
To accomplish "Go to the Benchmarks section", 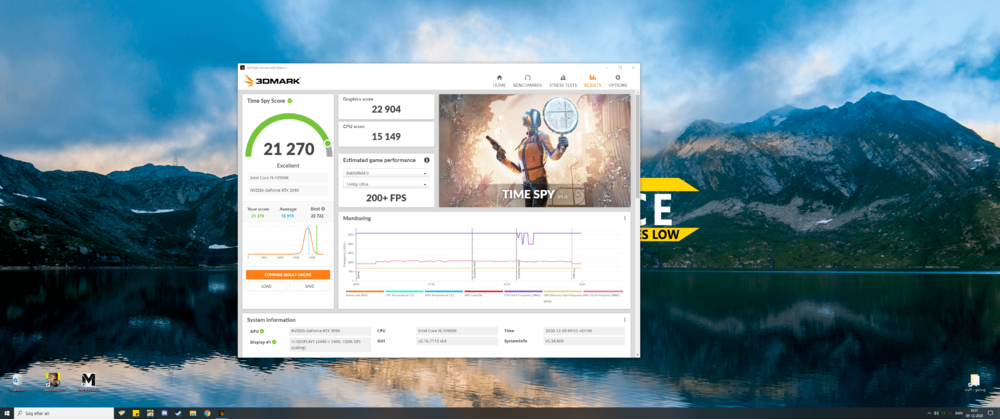I will pos(528,80).
